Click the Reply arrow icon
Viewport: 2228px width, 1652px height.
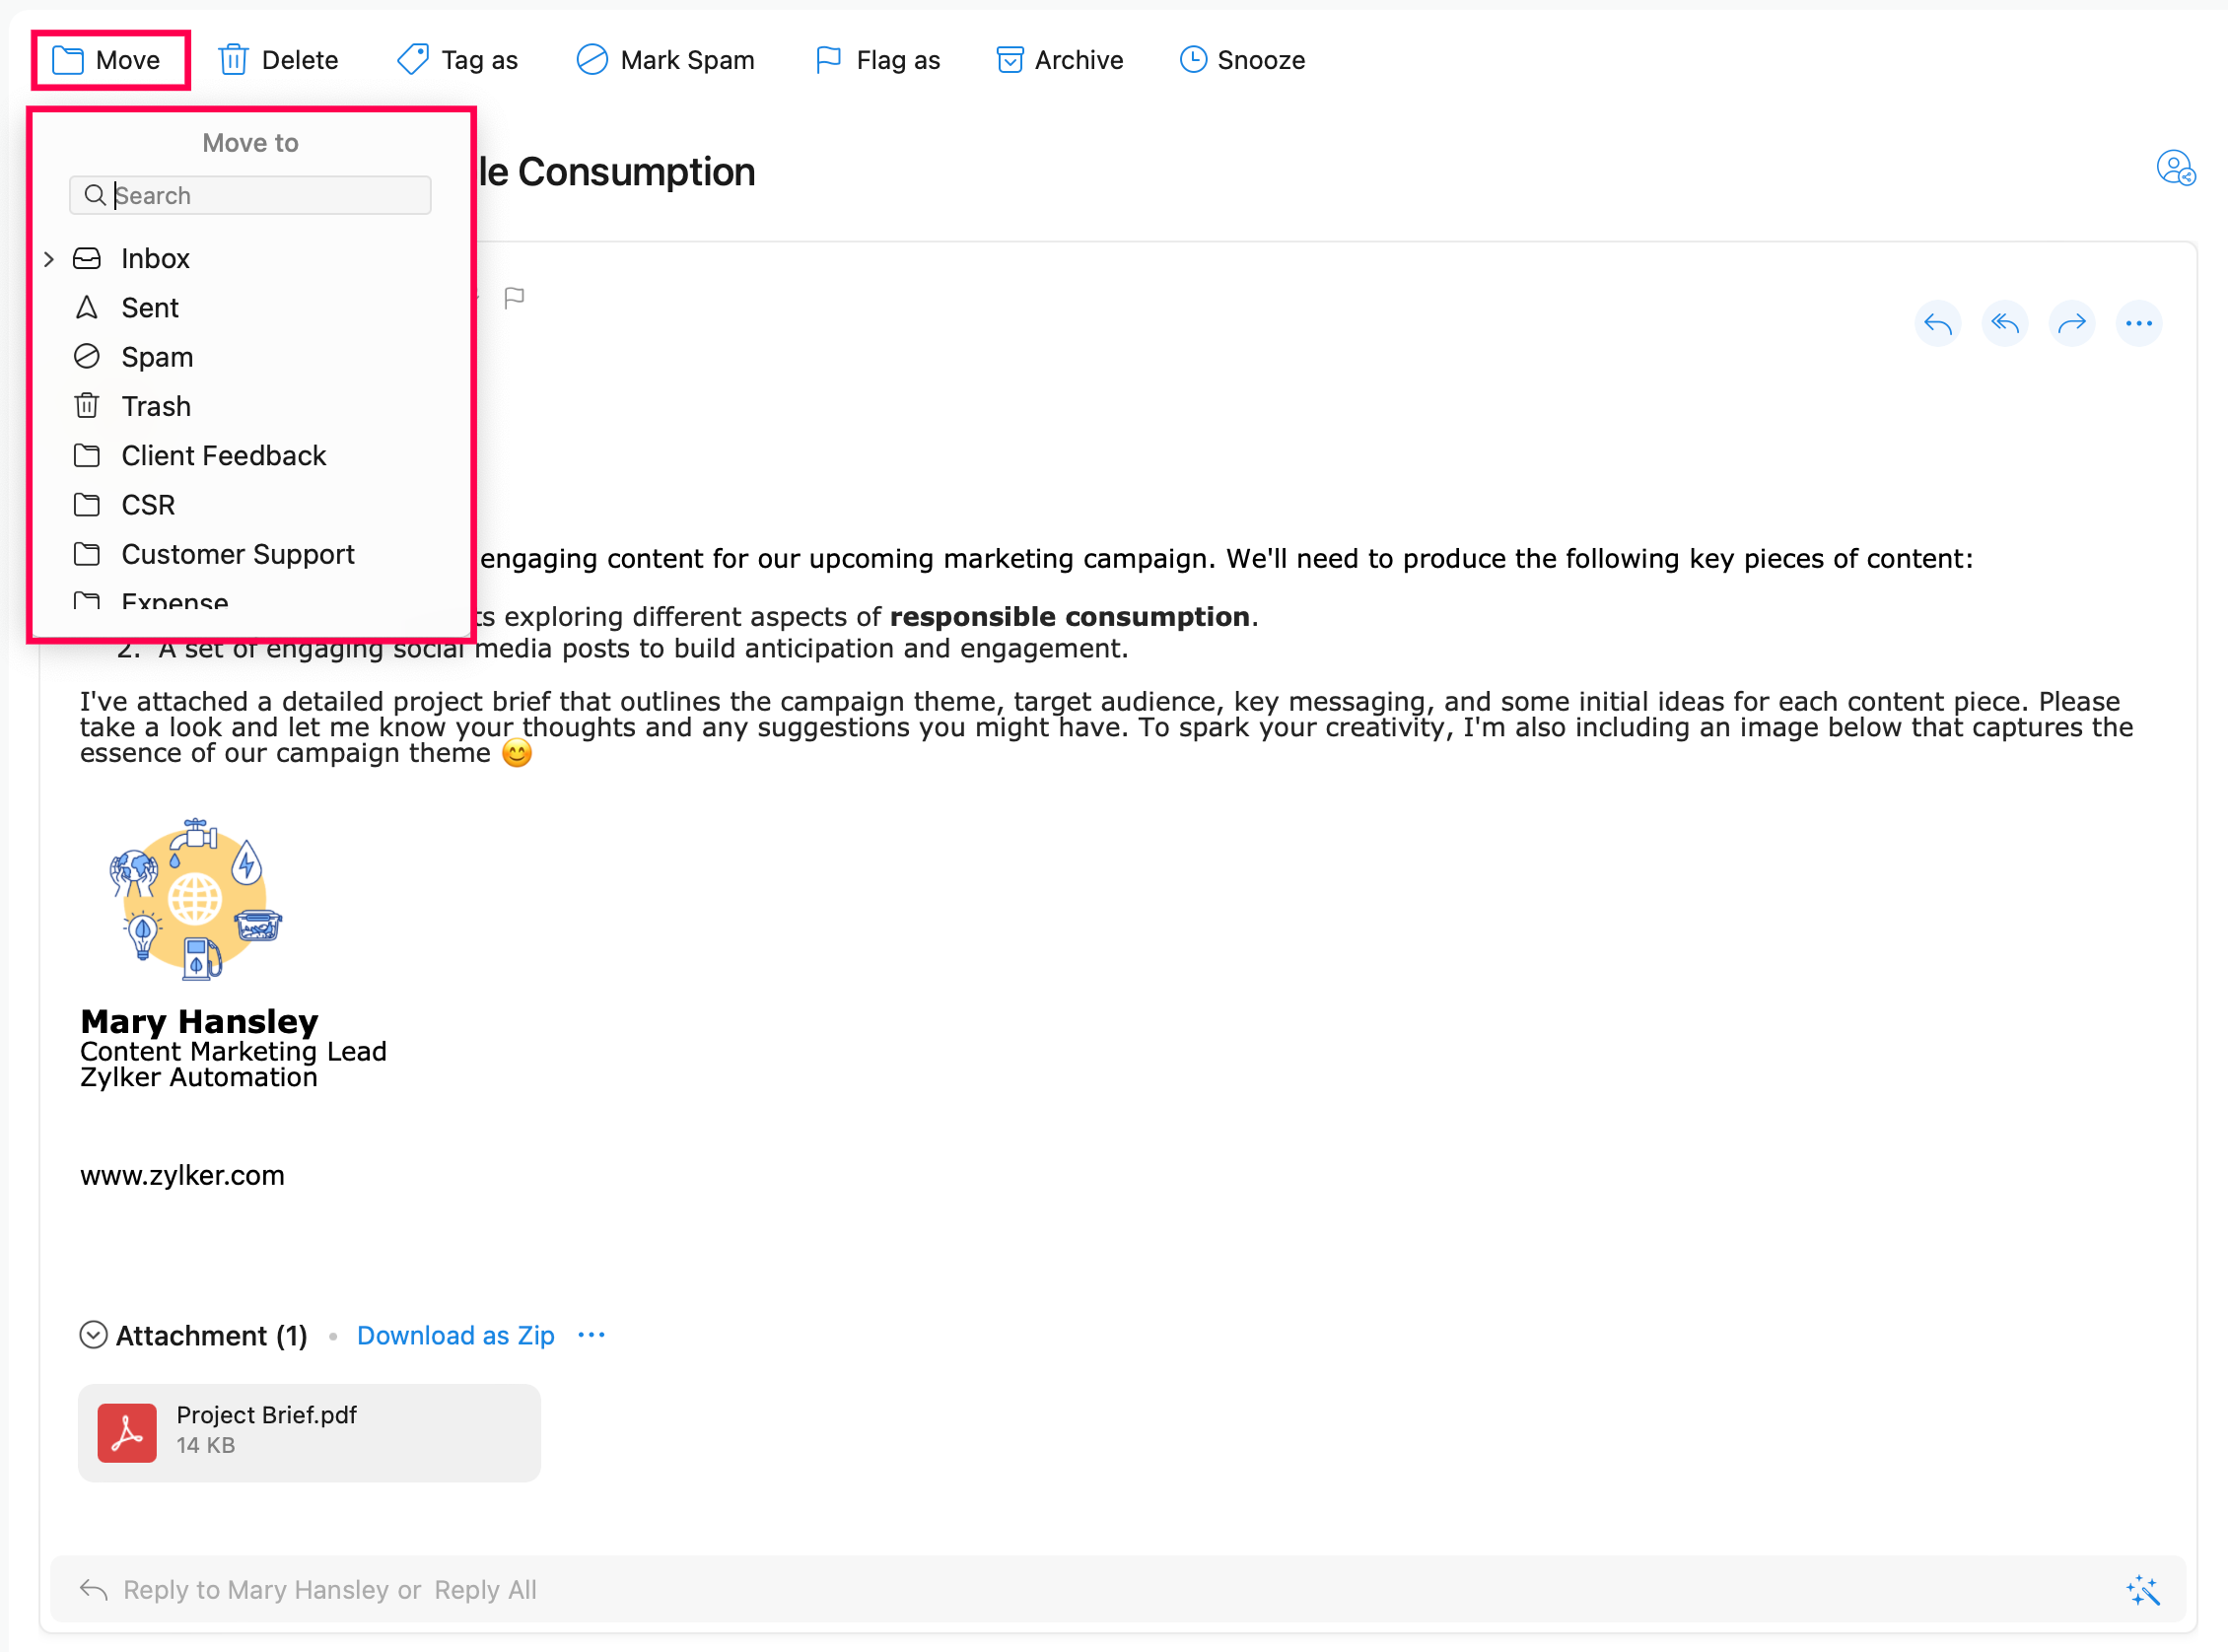1937,323
